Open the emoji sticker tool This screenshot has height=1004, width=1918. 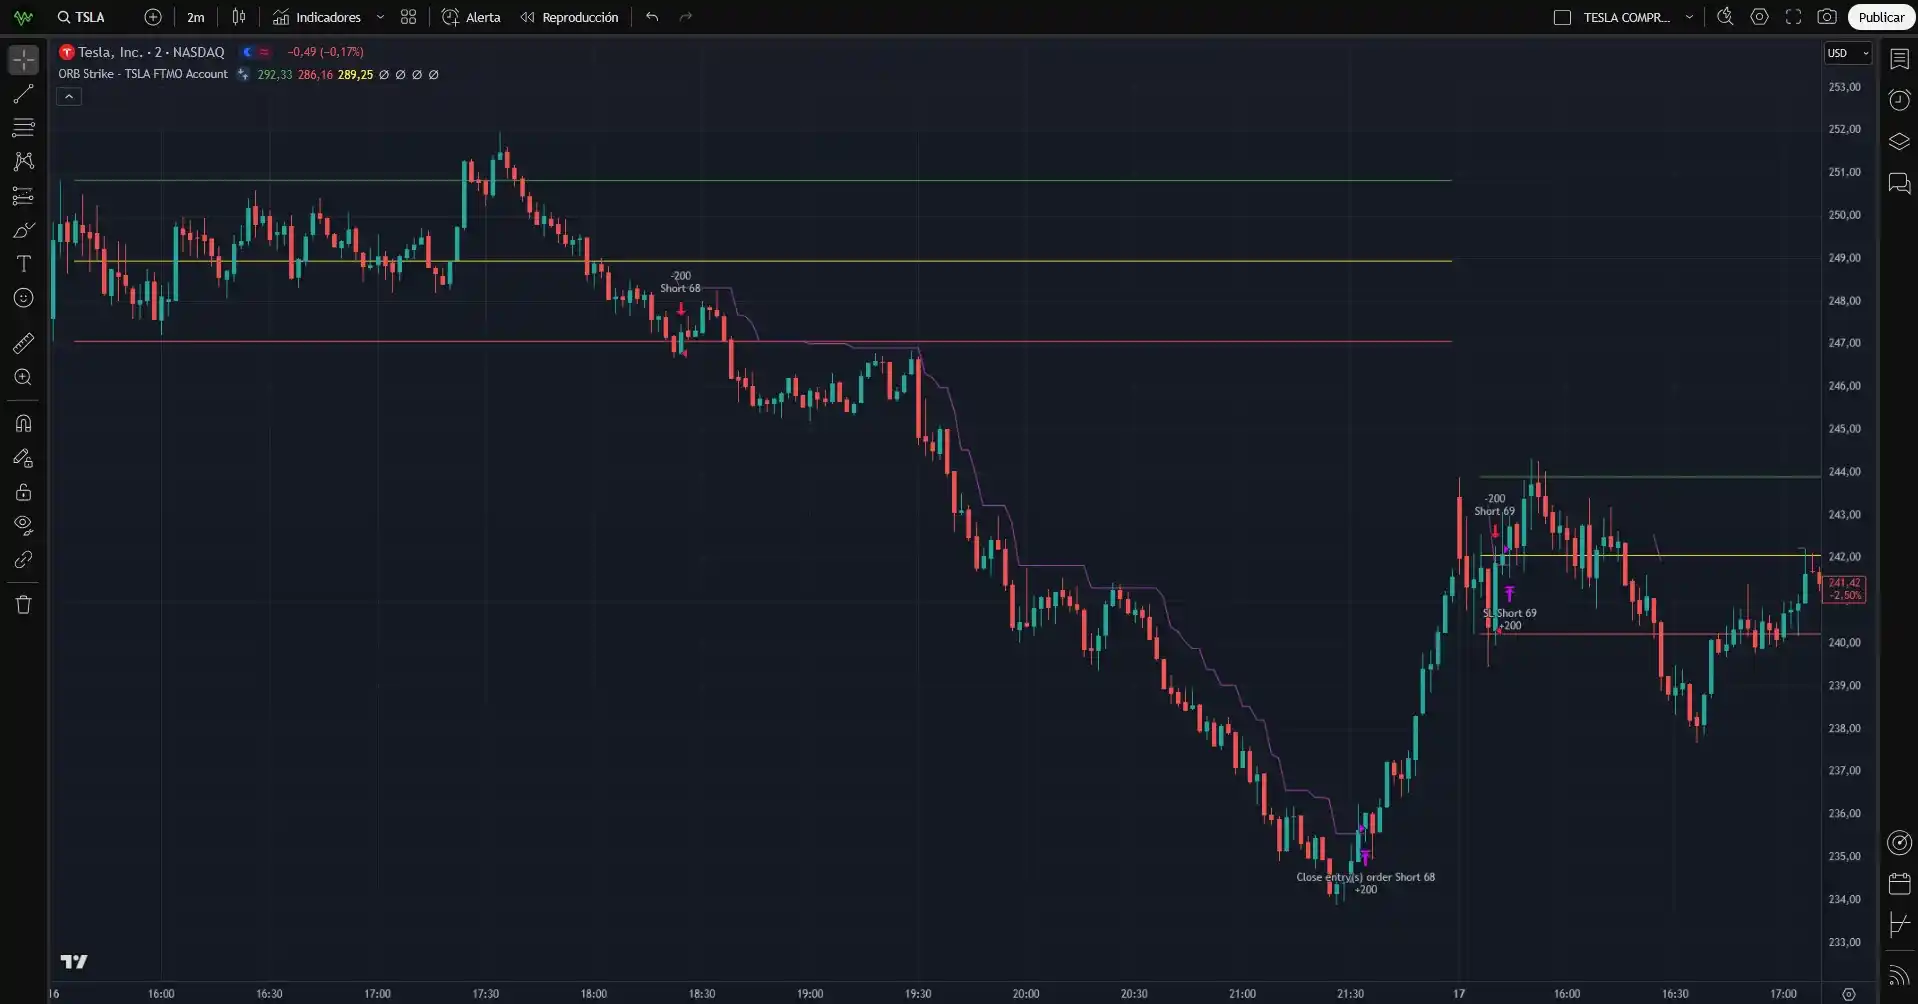[x=22, y=298]
